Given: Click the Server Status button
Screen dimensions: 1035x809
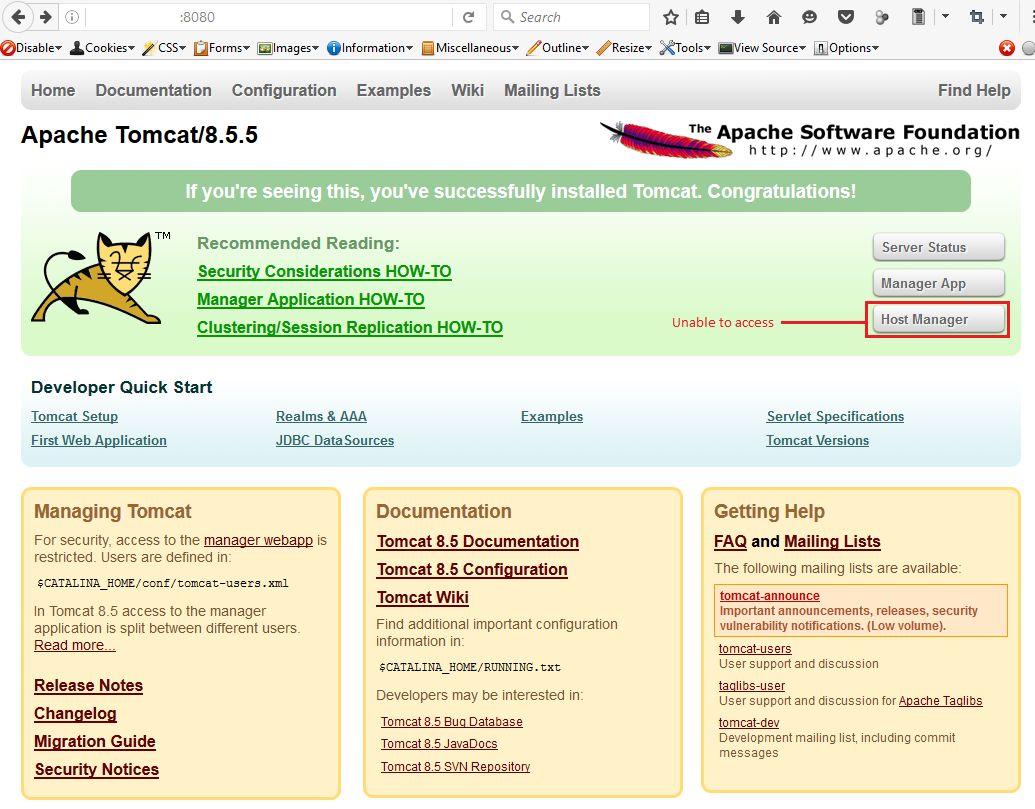Looking at the screenshot, I should pos(938,247).
